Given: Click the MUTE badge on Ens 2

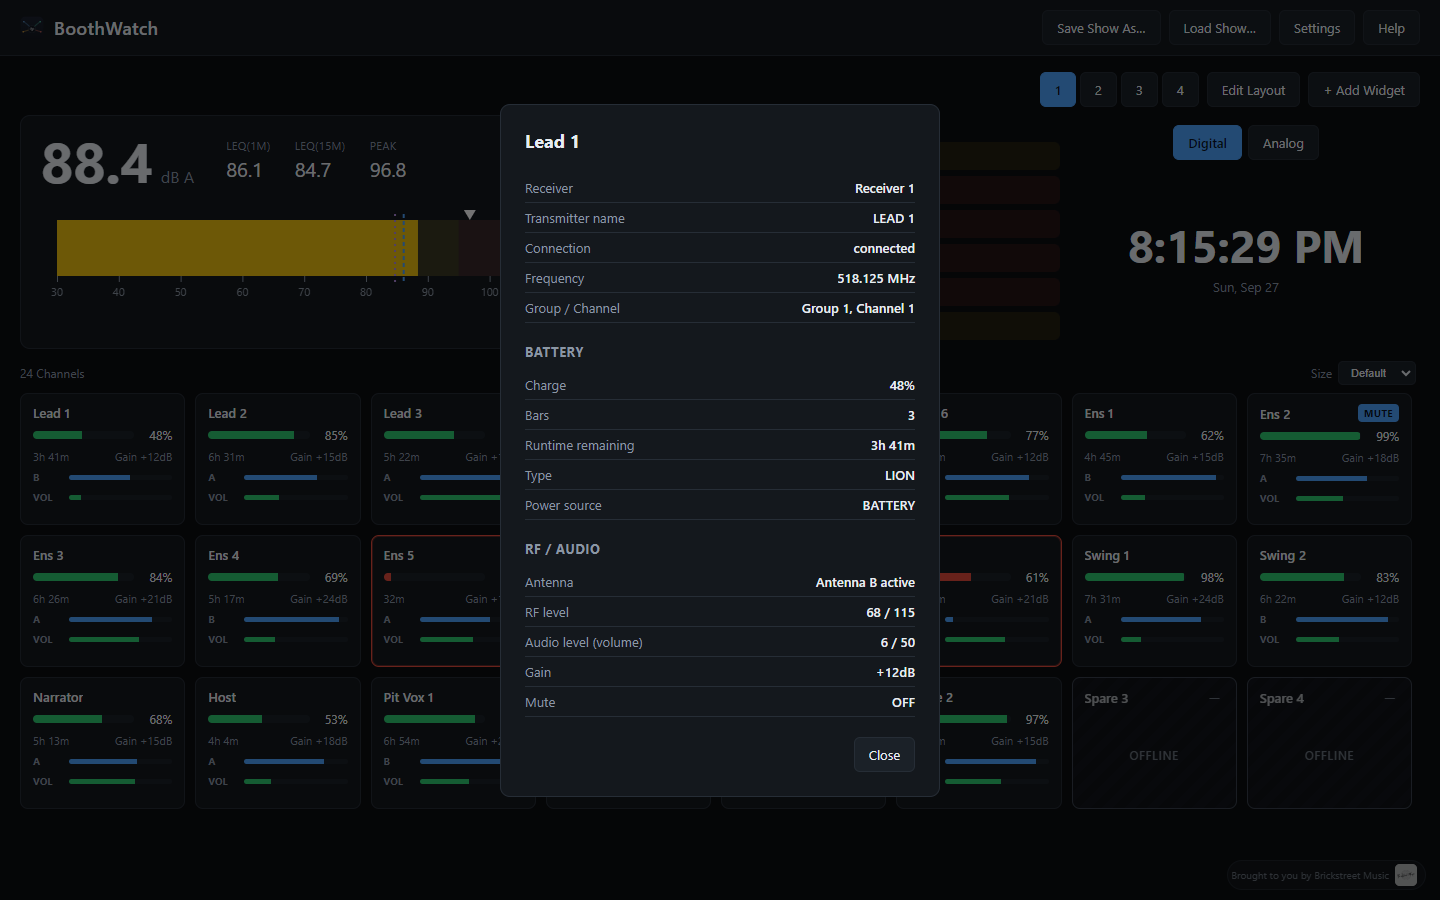Looking at the screenshot, I should 1378,413.
